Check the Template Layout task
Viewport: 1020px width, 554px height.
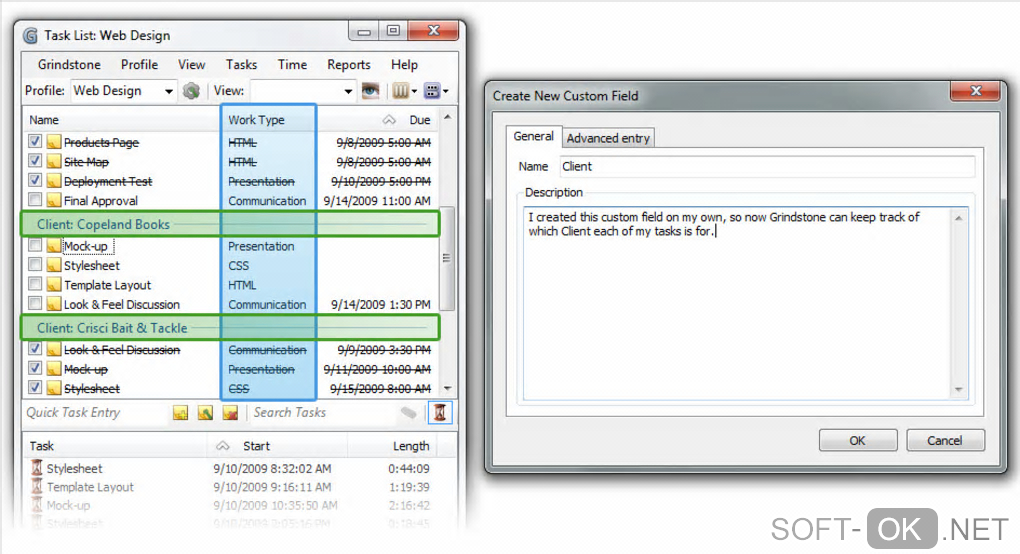point(35,284)
